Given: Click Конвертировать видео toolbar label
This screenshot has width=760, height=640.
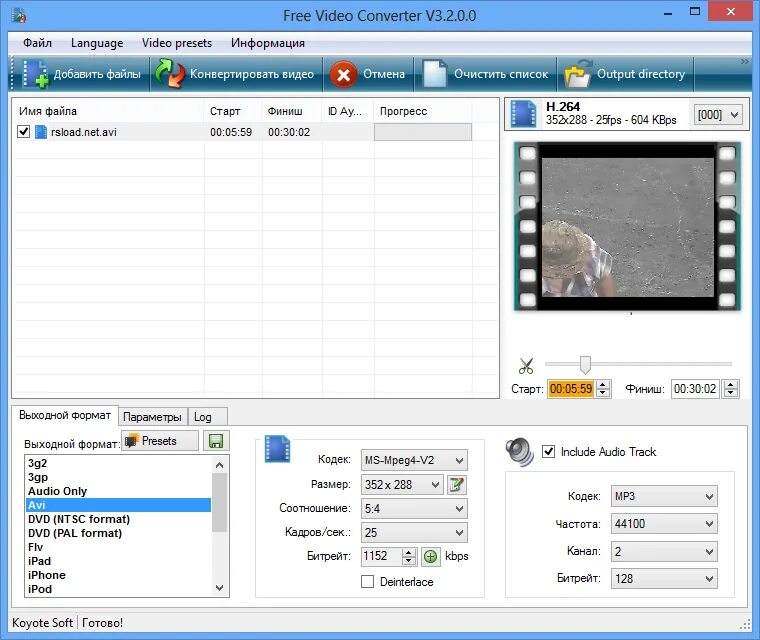Looking at the screenshot, I should pyautogui.click(x=252, y=74).
